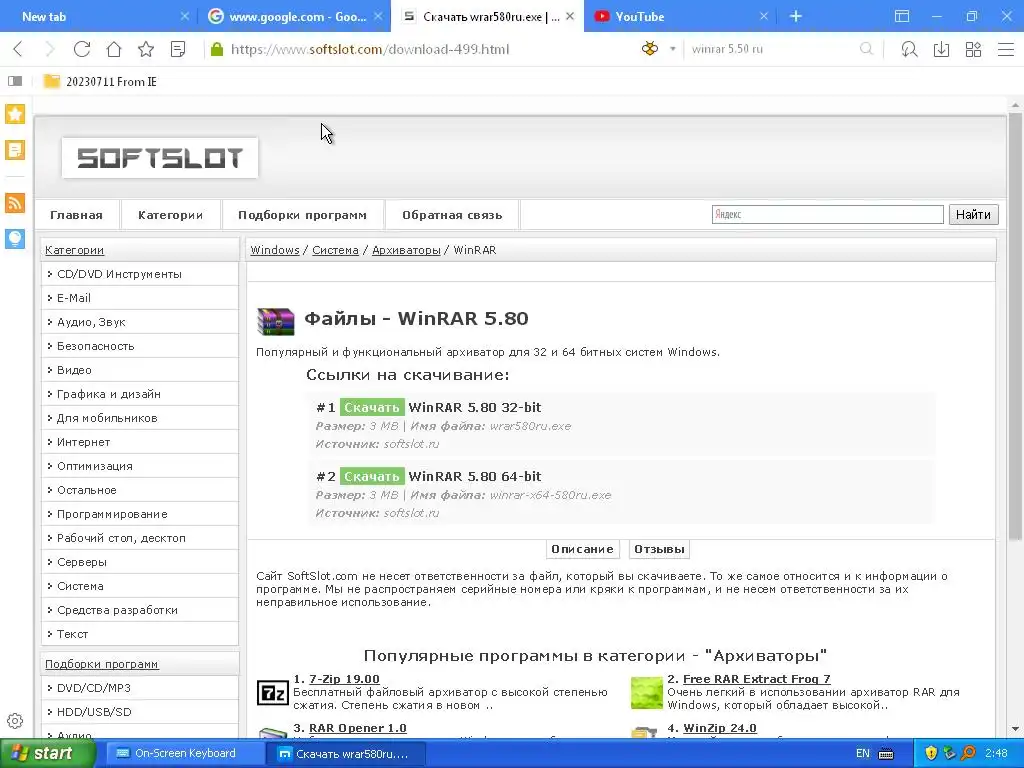Open the Главная menu item
This screenshot has width=1024, height=768.
(x=76, y=215)
